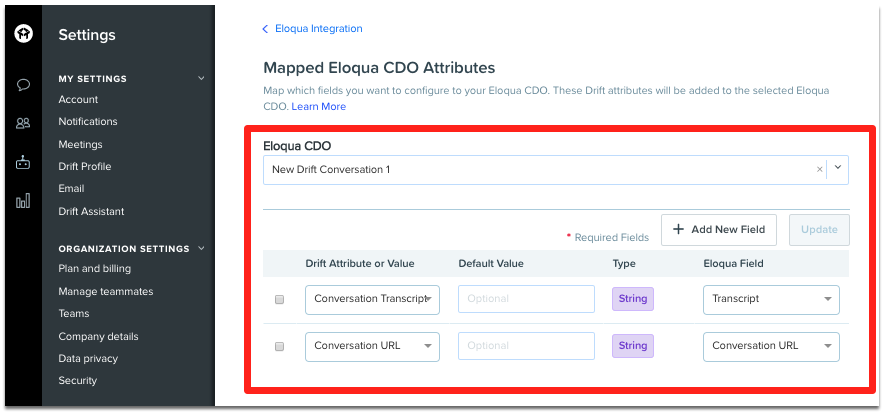Collapse the My Settings section
The image size is (886, 416).
point(201,78)
